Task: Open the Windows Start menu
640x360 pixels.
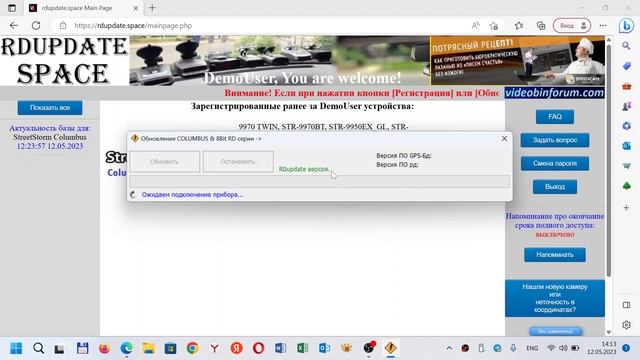Action: pyautogui.click(x=16, y=348)
